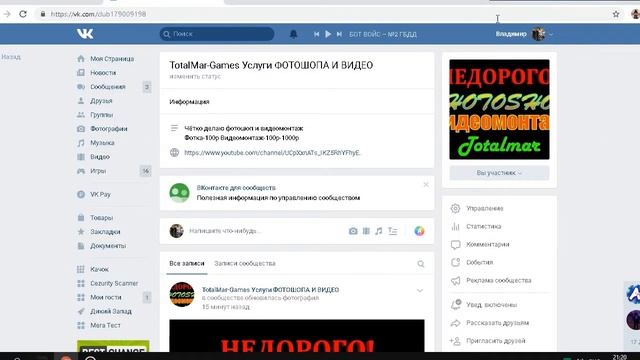This screenshot has width=640, height=360.
Task: Skip to previous audio track
Action: click(316, 34)
